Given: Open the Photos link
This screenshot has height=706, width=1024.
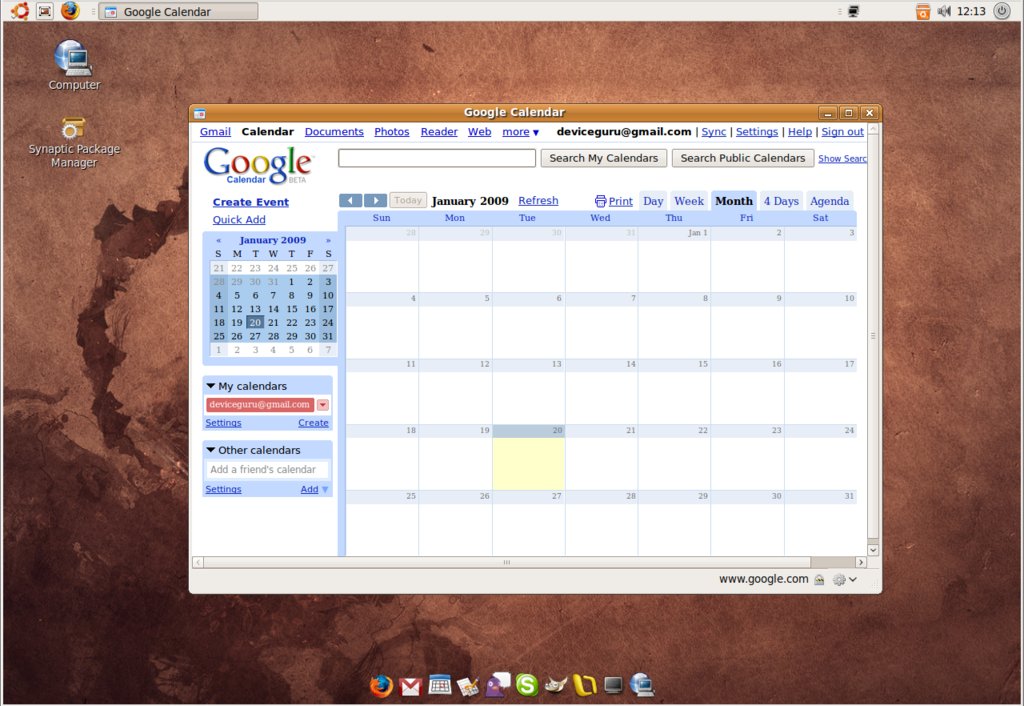Looking at the screenshot, I should pos(392,132).
